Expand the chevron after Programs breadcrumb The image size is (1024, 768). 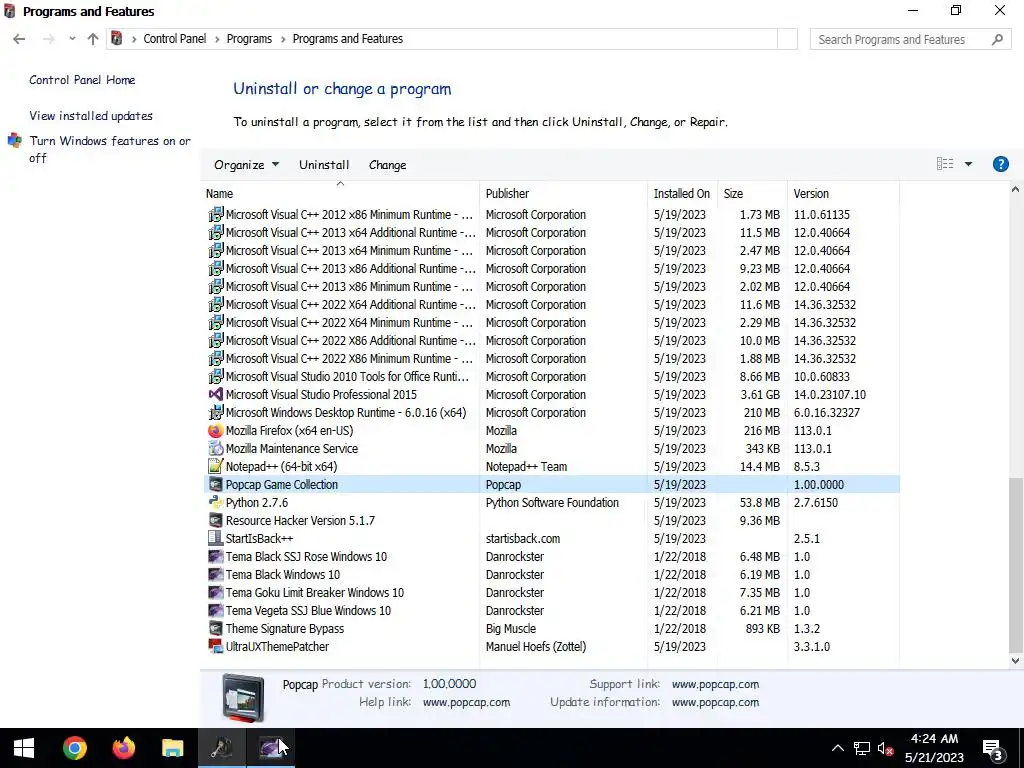[283, 39]
